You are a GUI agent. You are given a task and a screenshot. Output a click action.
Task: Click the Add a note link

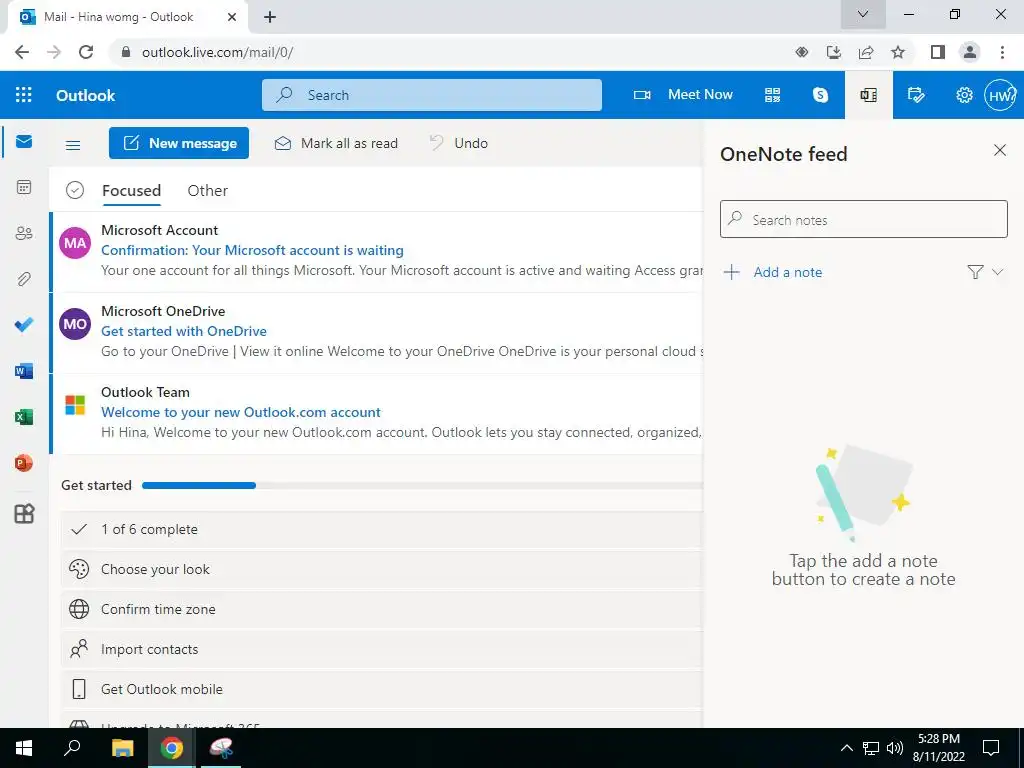click(x=788, y=272)
